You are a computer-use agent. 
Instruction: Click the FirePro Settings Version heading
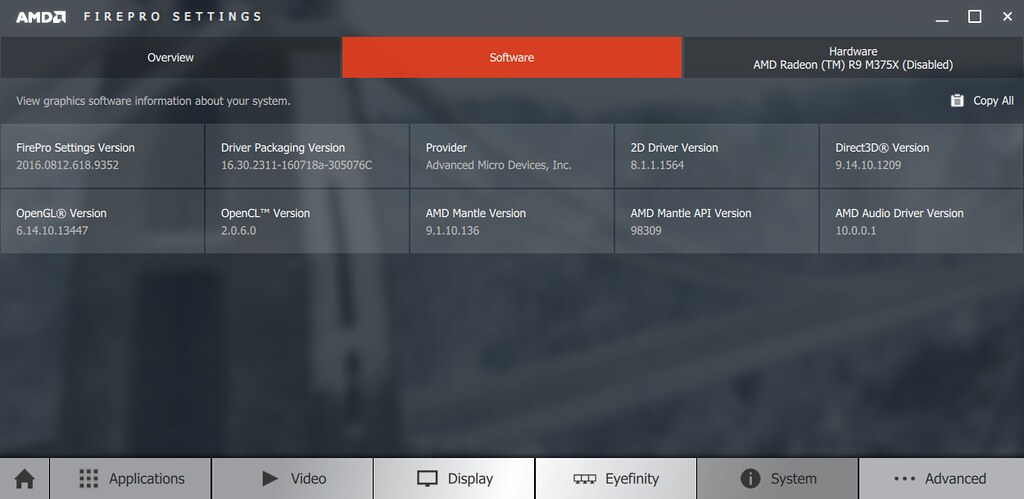click(75, 148)
